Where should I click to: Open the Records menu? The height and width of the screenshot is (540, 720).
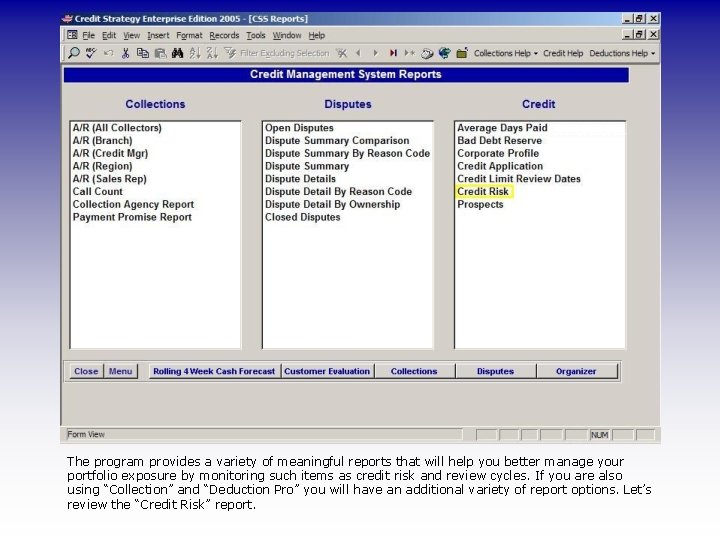(x=224, y=35)
